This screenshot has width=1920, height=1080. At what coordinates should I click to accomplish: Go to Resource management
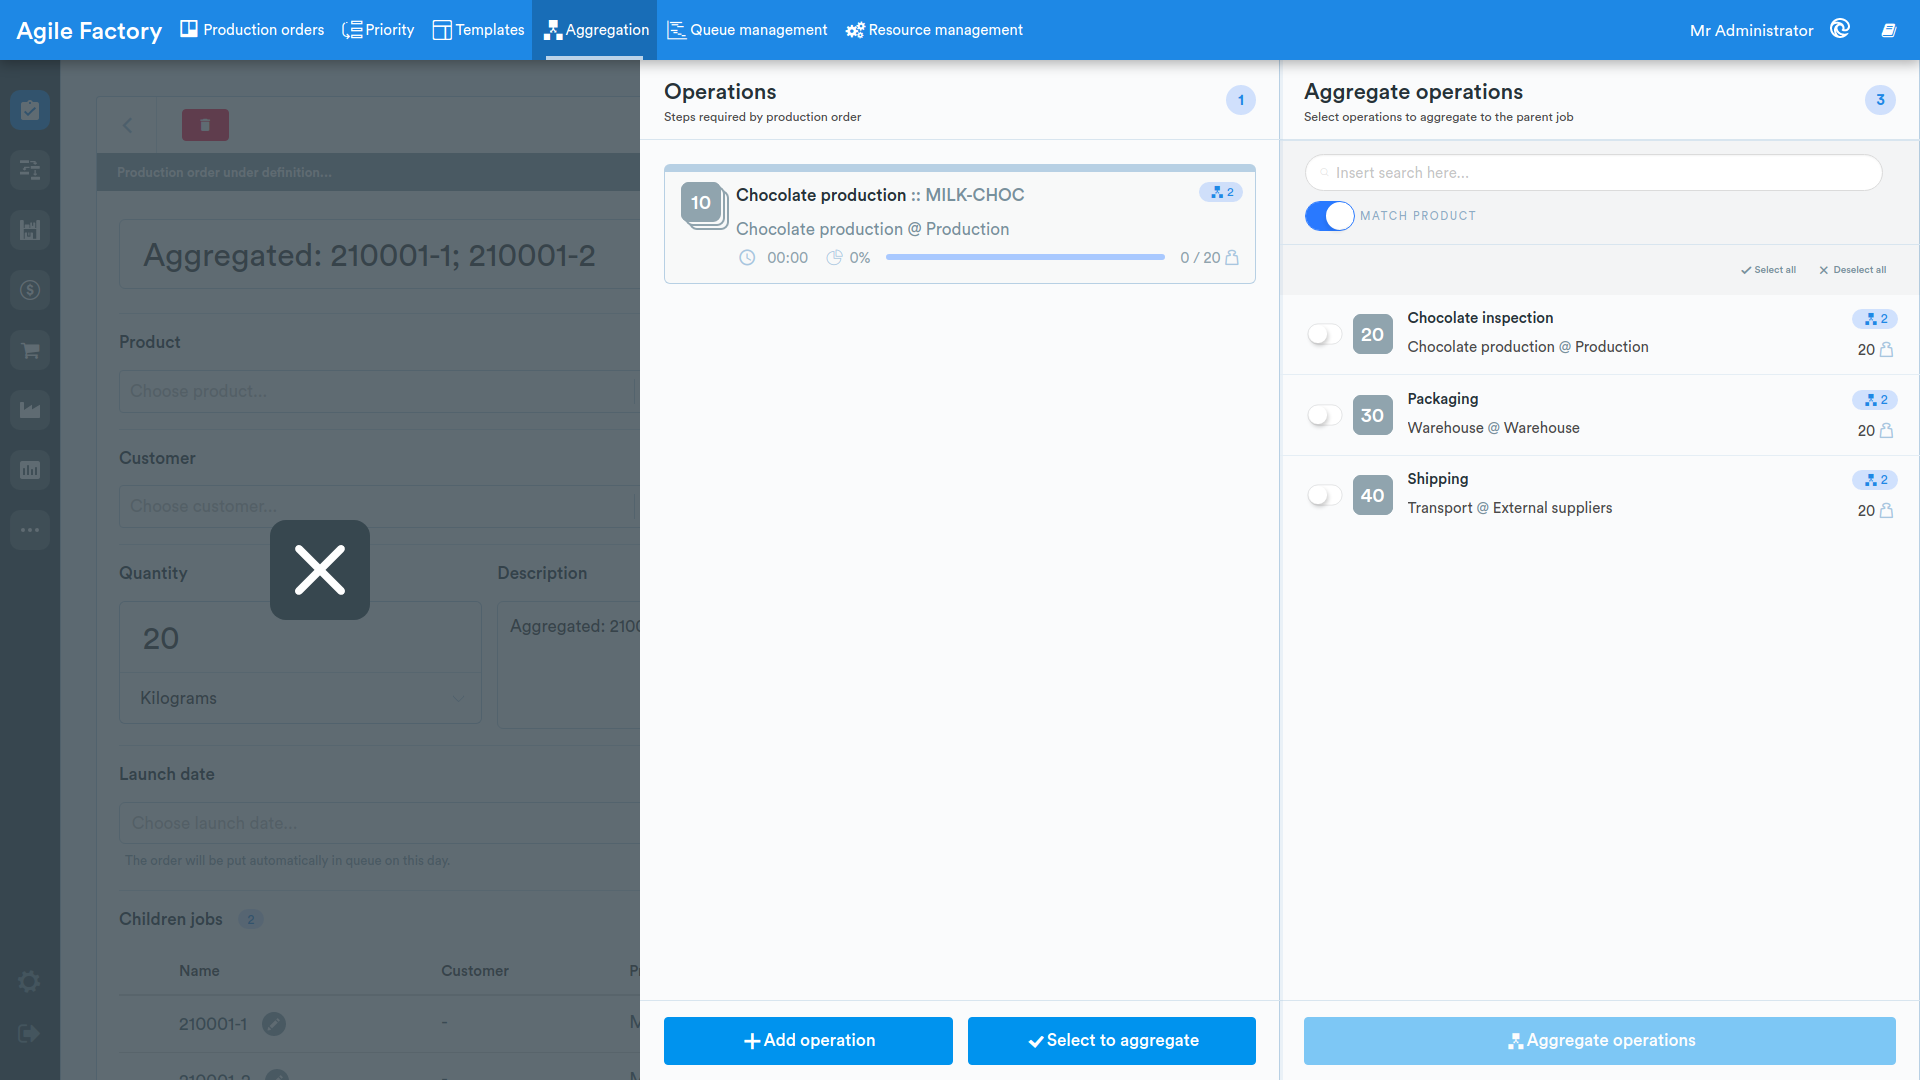(x=934, y=30)
